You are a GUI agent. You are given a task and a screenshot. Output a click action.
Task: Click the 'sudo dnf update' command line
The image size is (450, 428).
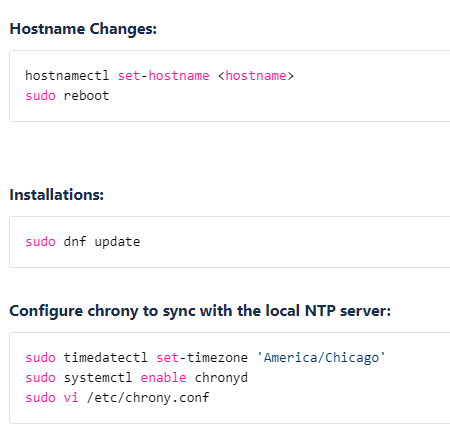(83, 242)
